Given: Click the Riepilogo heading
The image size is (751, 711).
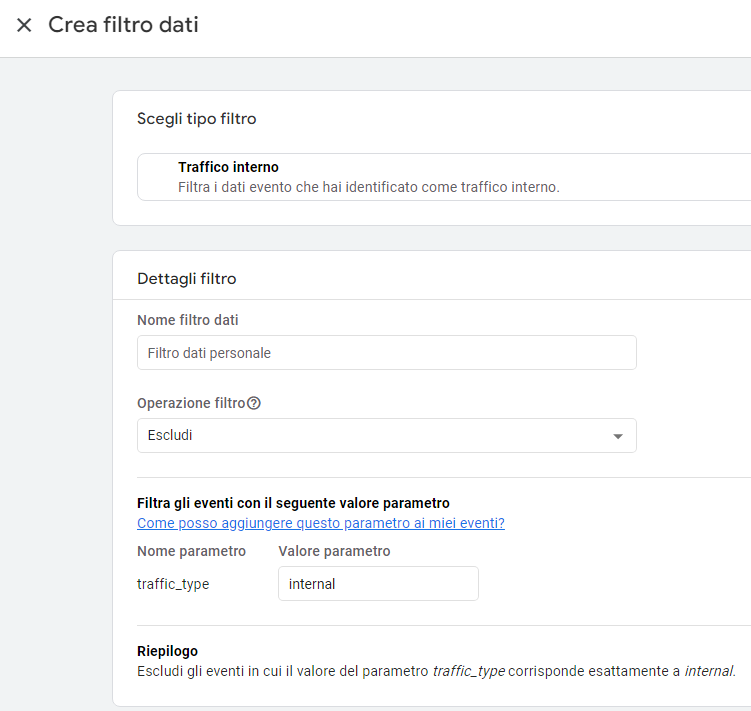Looking at the screenshot, I should [x=167, y=651].
